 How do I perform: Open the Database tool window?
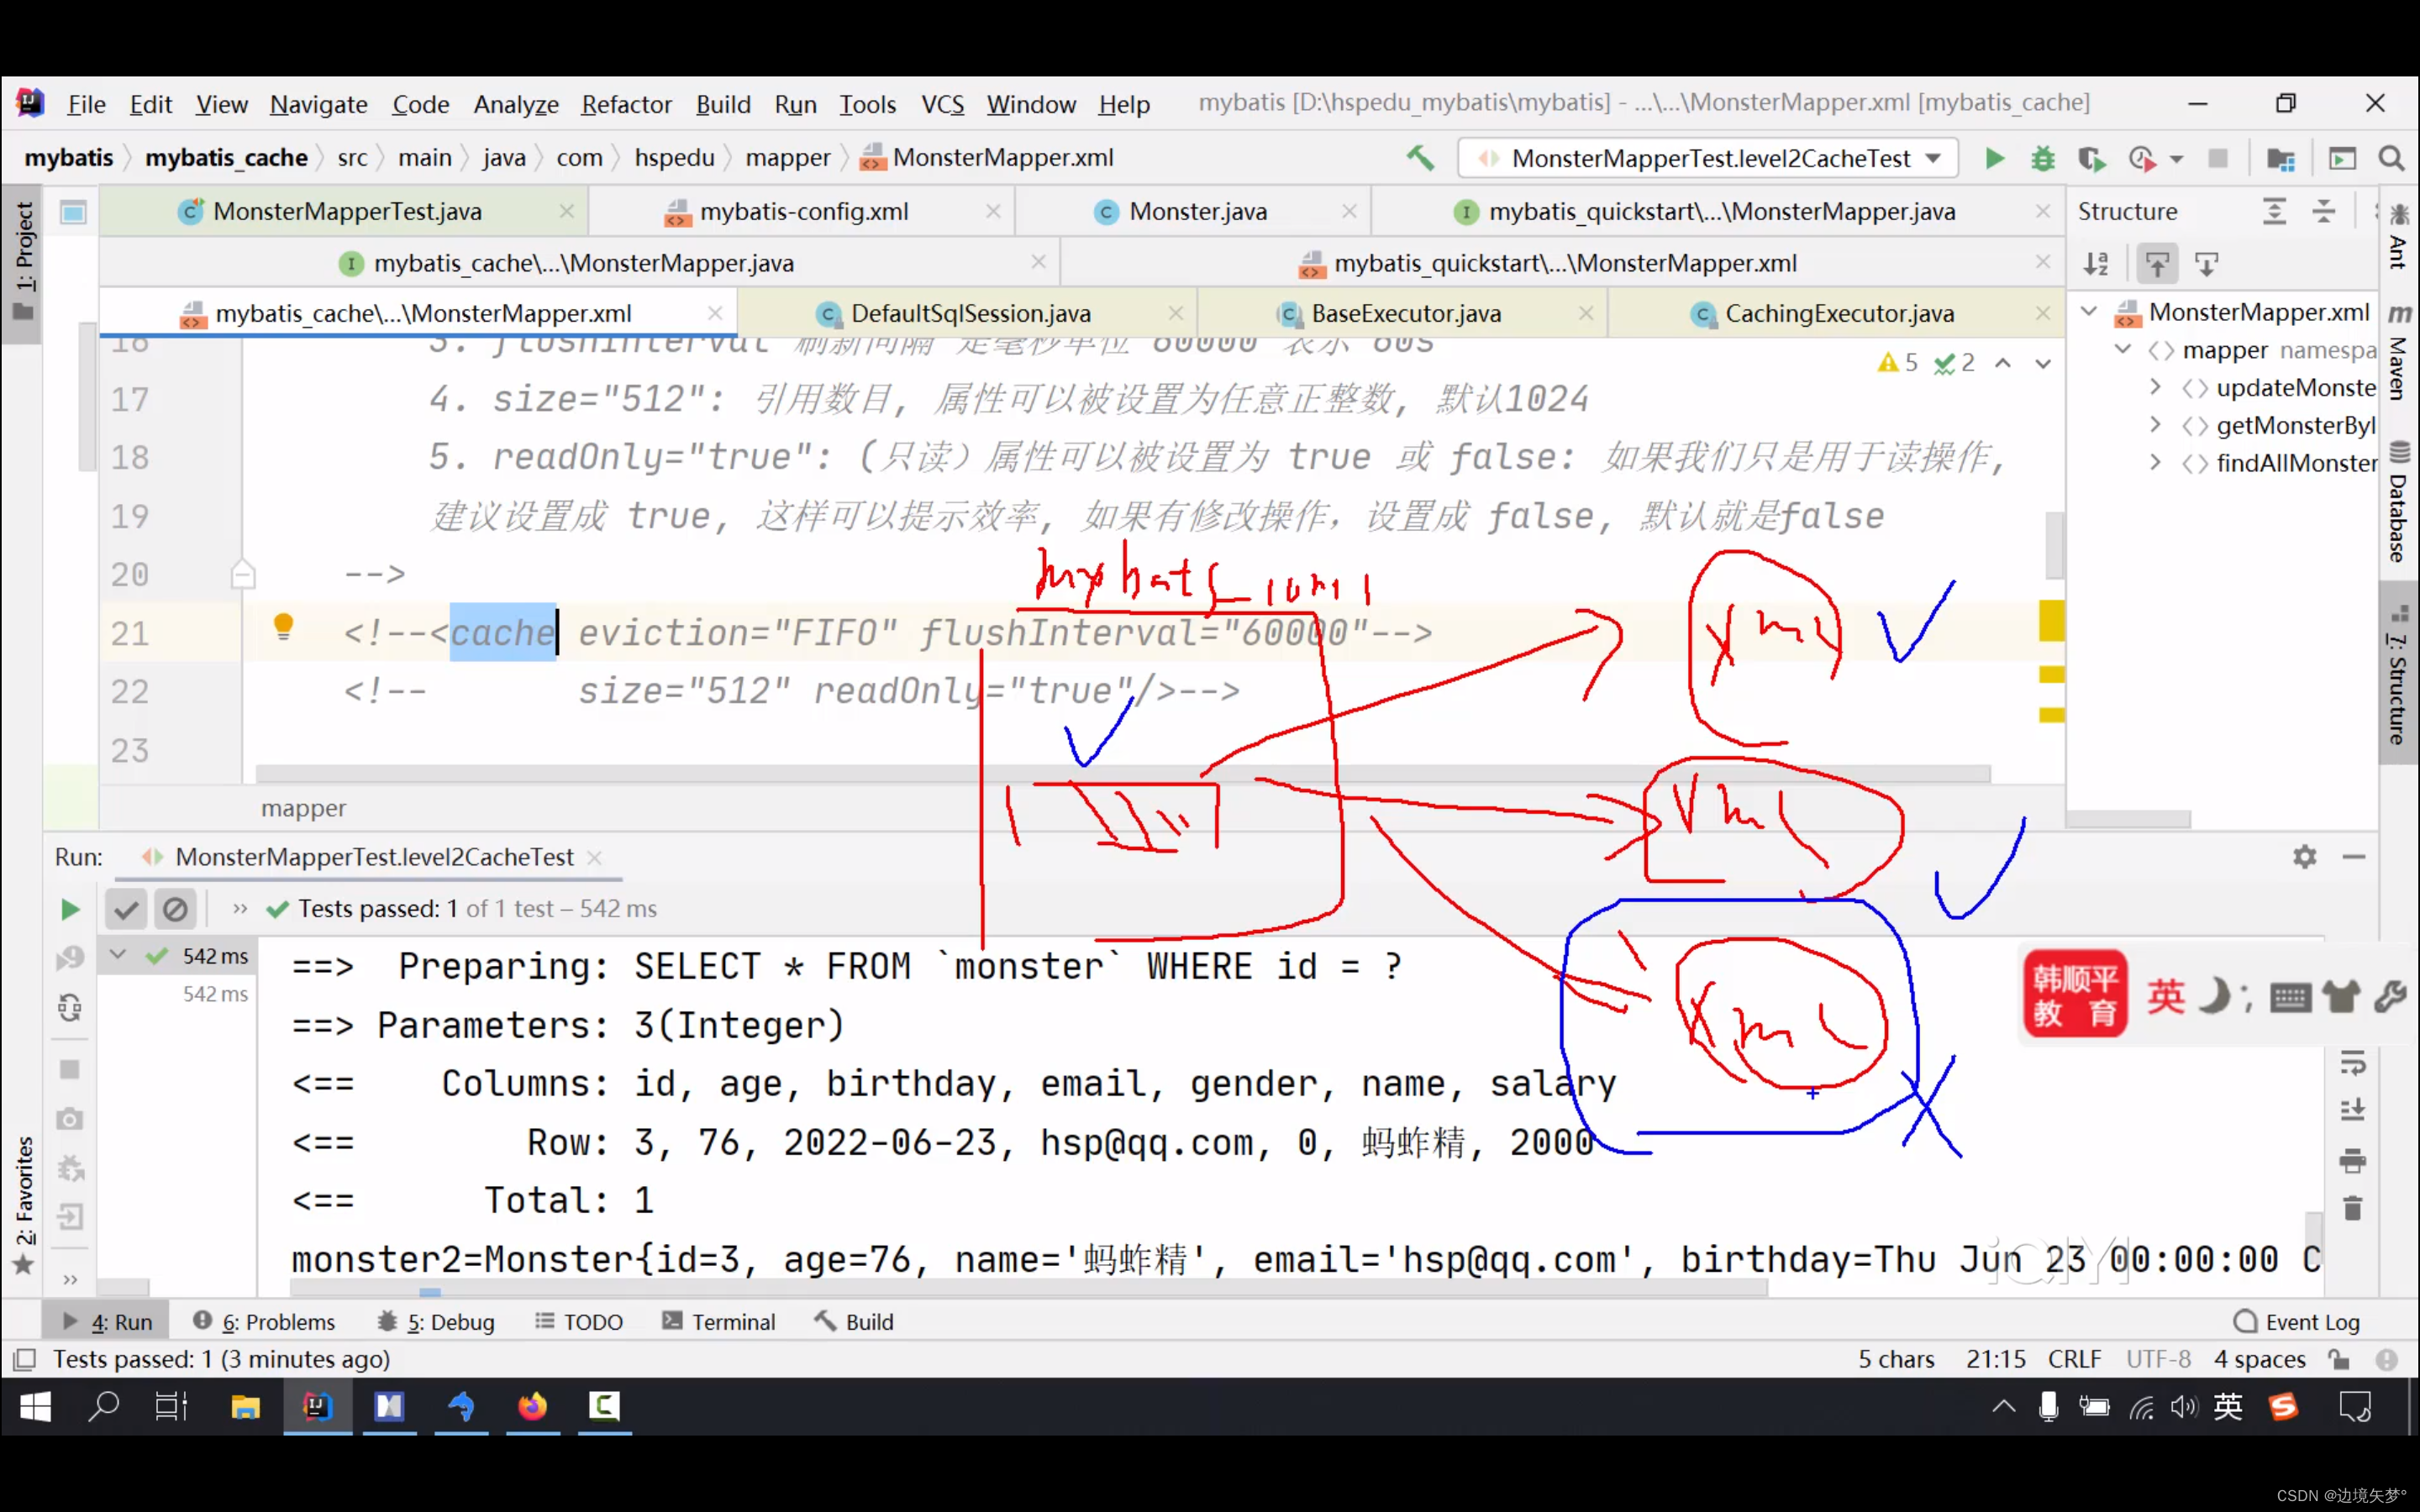point(2398,502)
